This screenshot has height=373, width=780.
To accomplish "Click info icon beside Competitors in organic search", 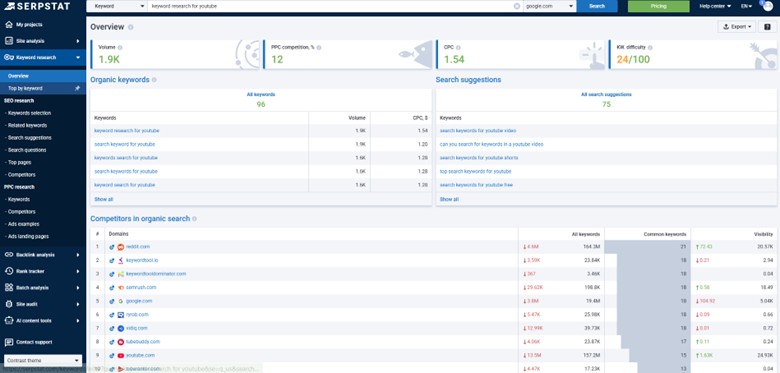I will [195, 219].
